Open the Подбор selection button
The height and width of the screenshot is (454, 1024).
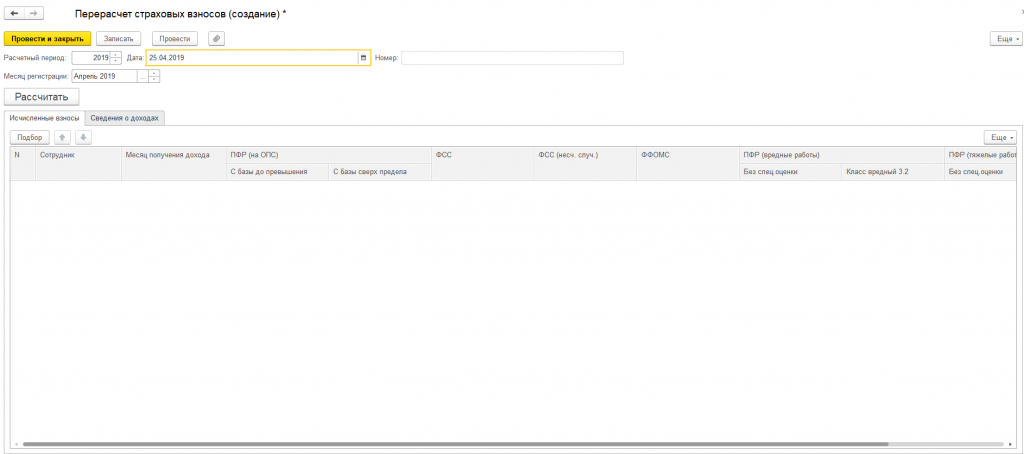pos(29,137)
